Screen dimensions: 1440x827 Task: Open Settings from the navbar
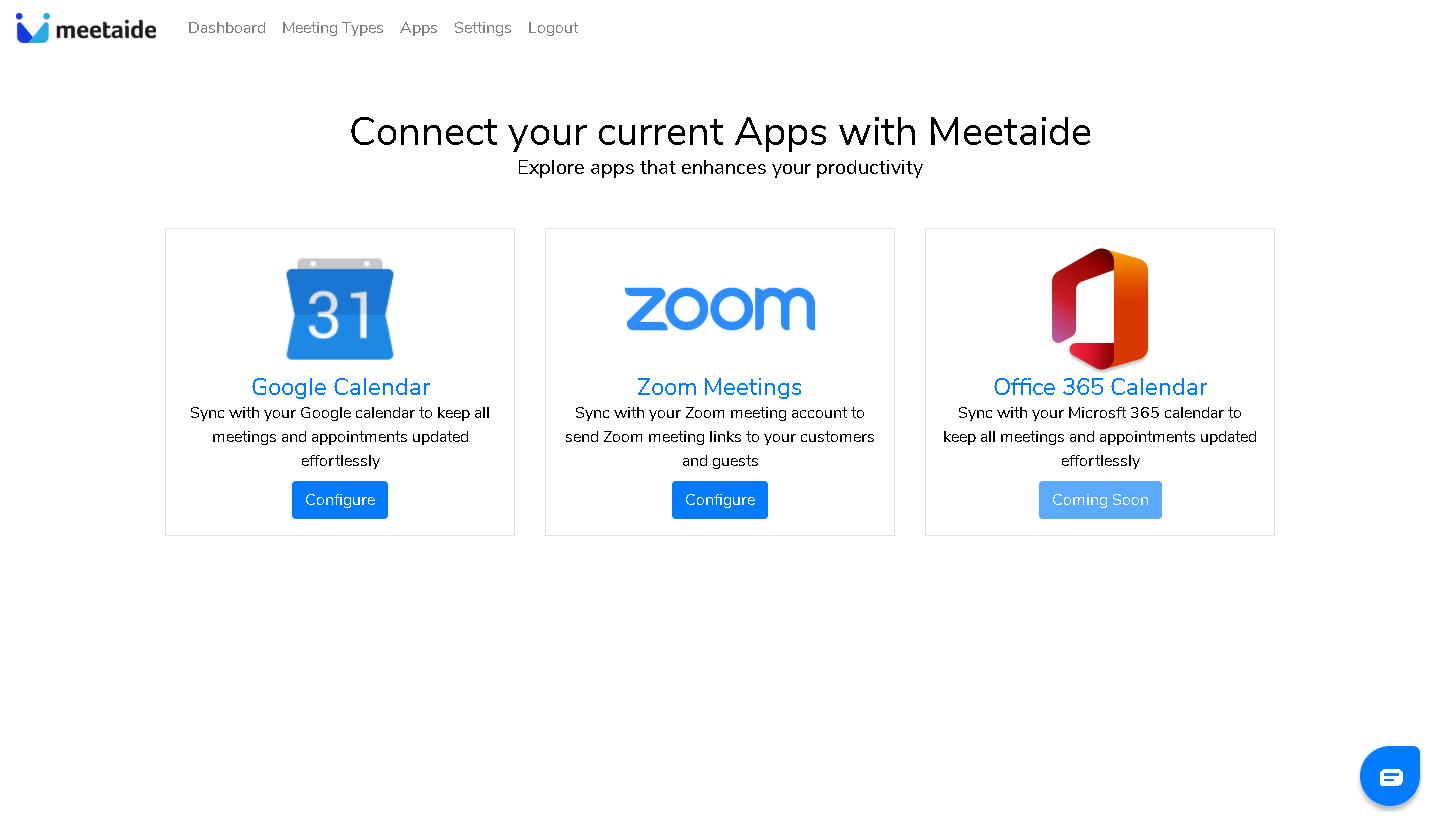click(483, 28)
